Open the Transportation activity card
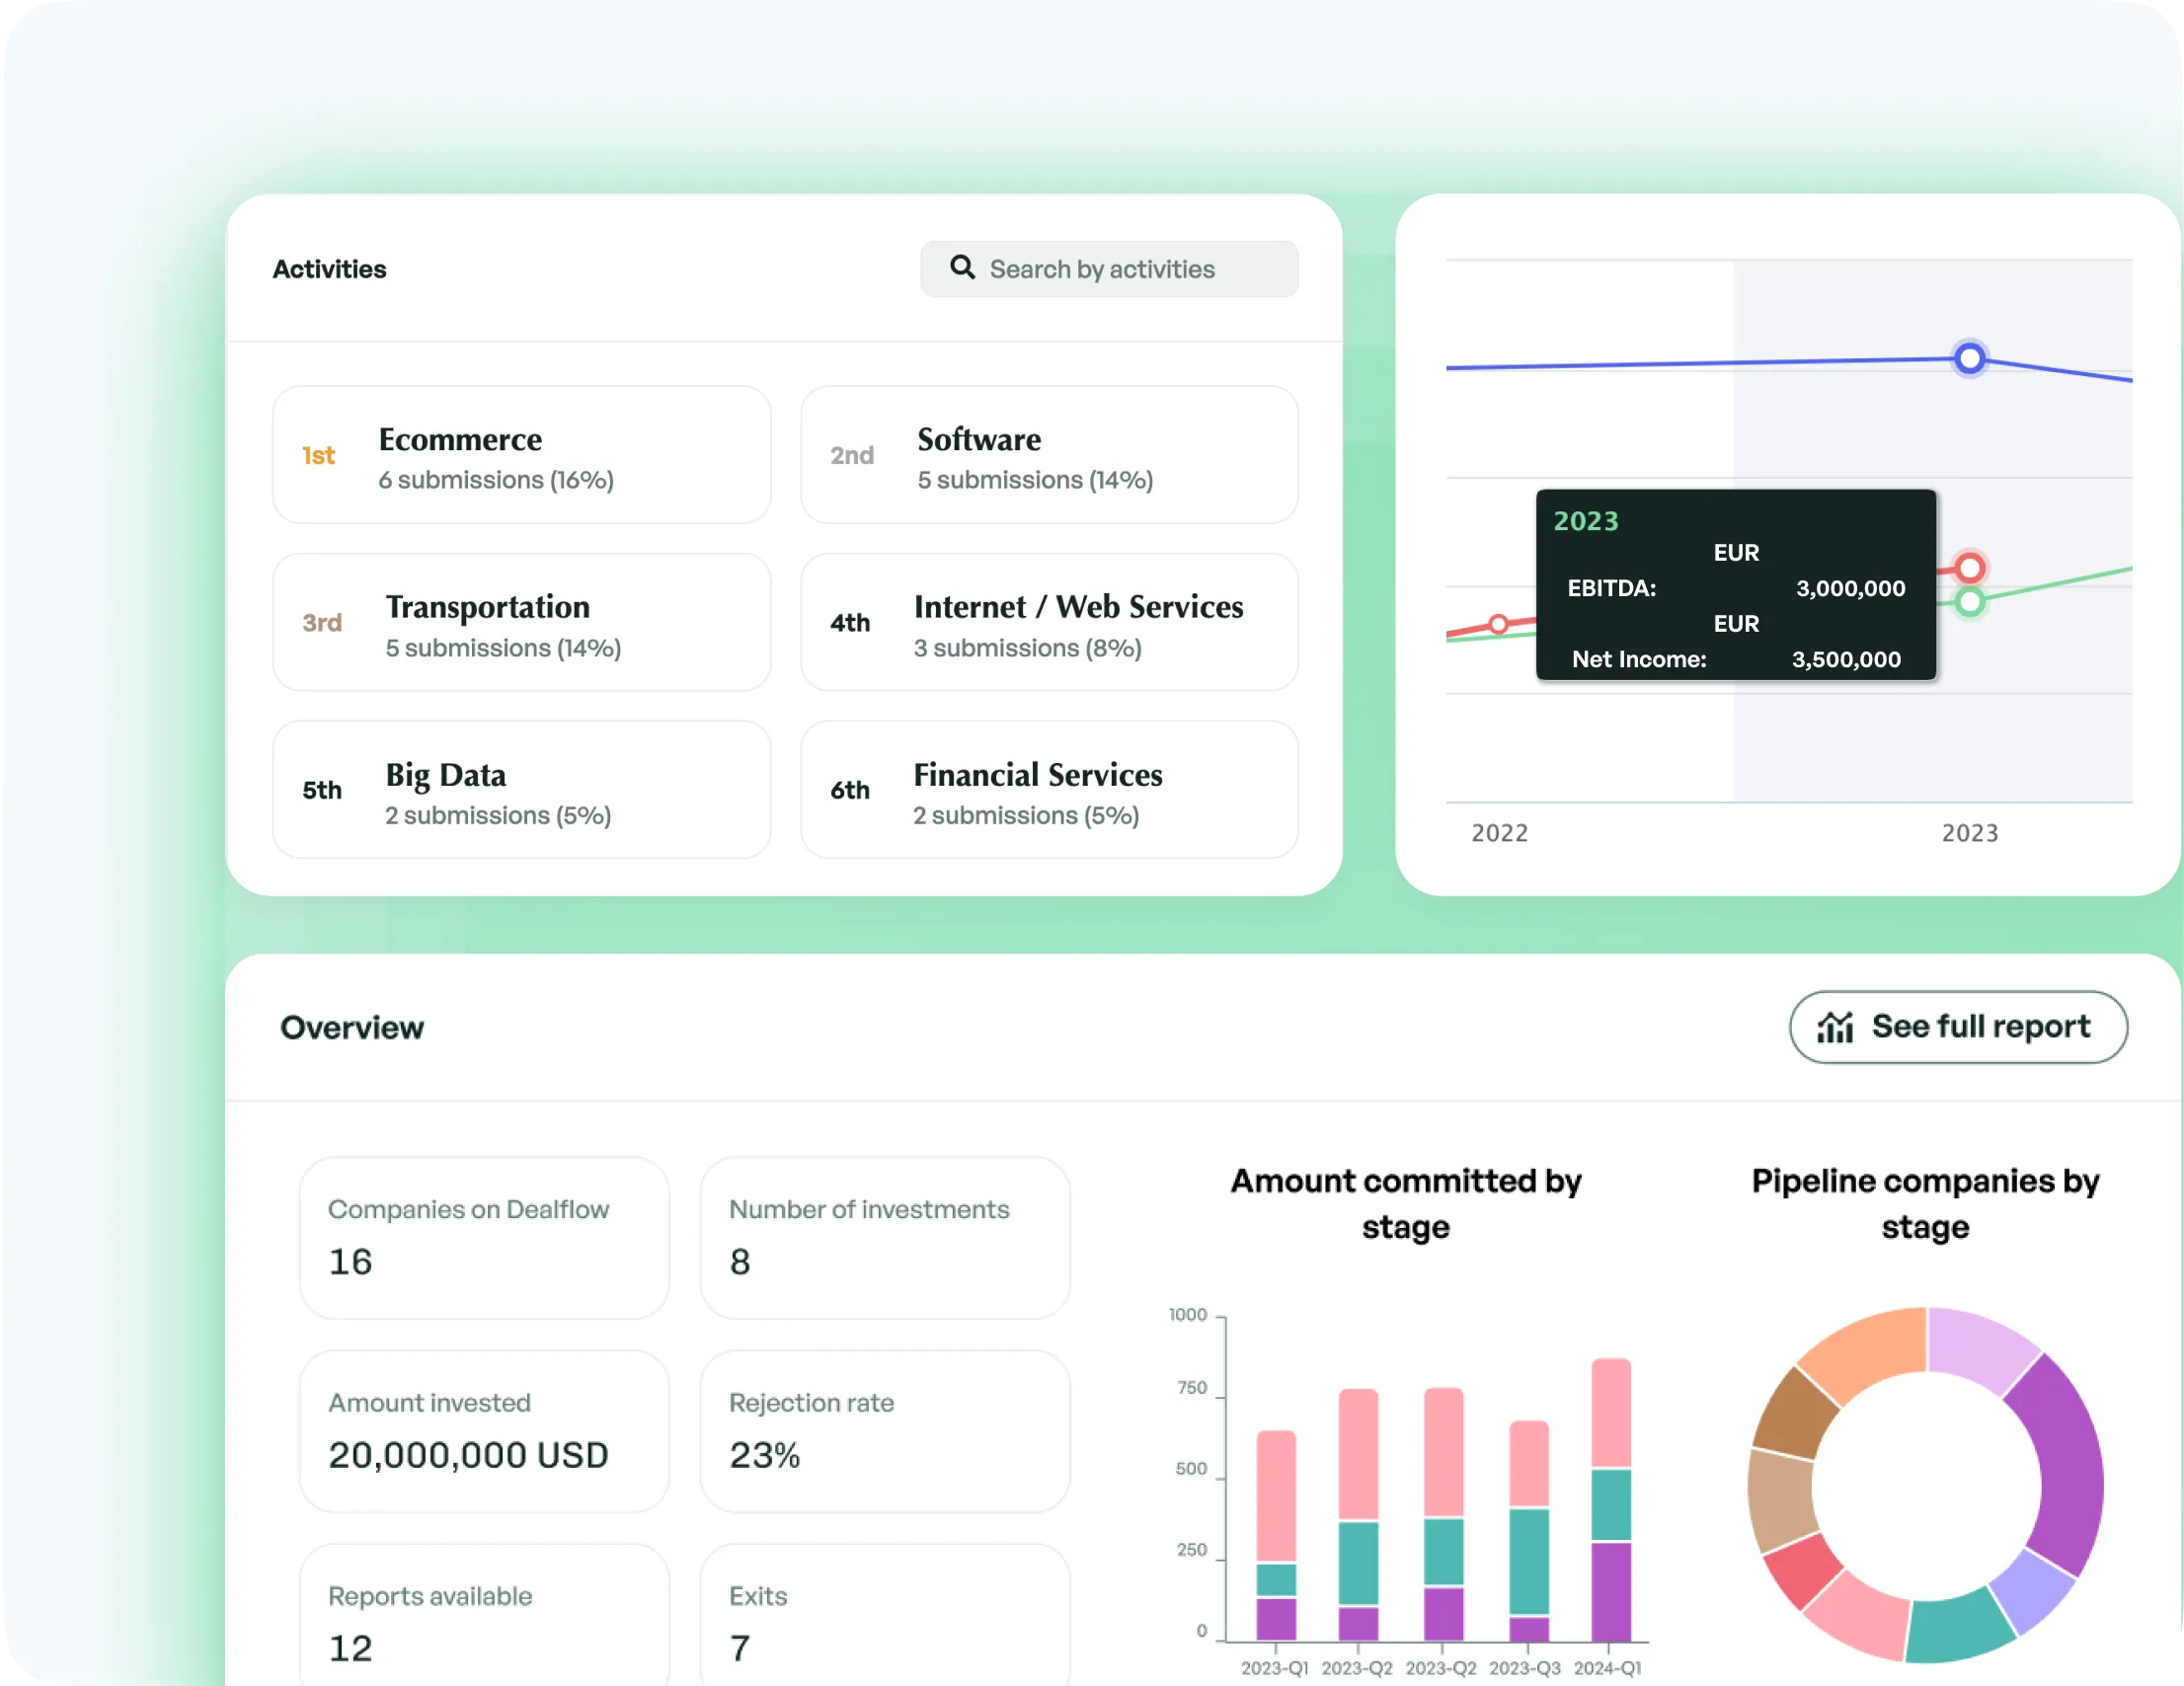The width and height of the screenshot is (2184, 1686). tap(521, 622)
